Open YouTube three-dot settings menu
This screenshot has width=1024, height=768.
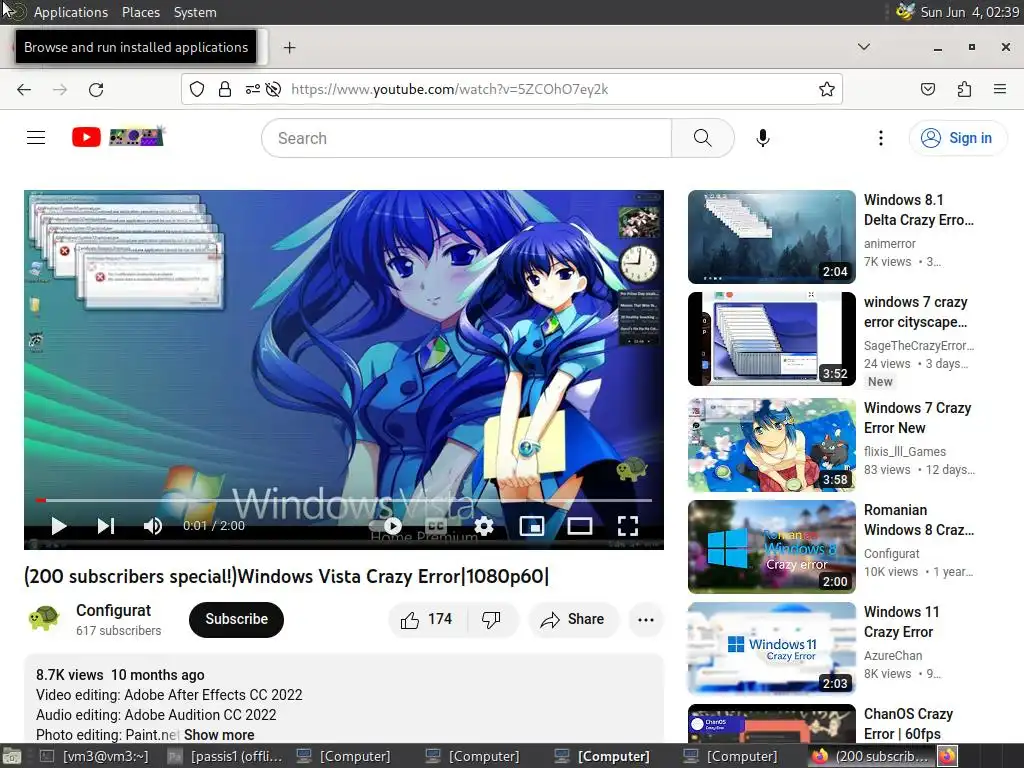point(881,138)
